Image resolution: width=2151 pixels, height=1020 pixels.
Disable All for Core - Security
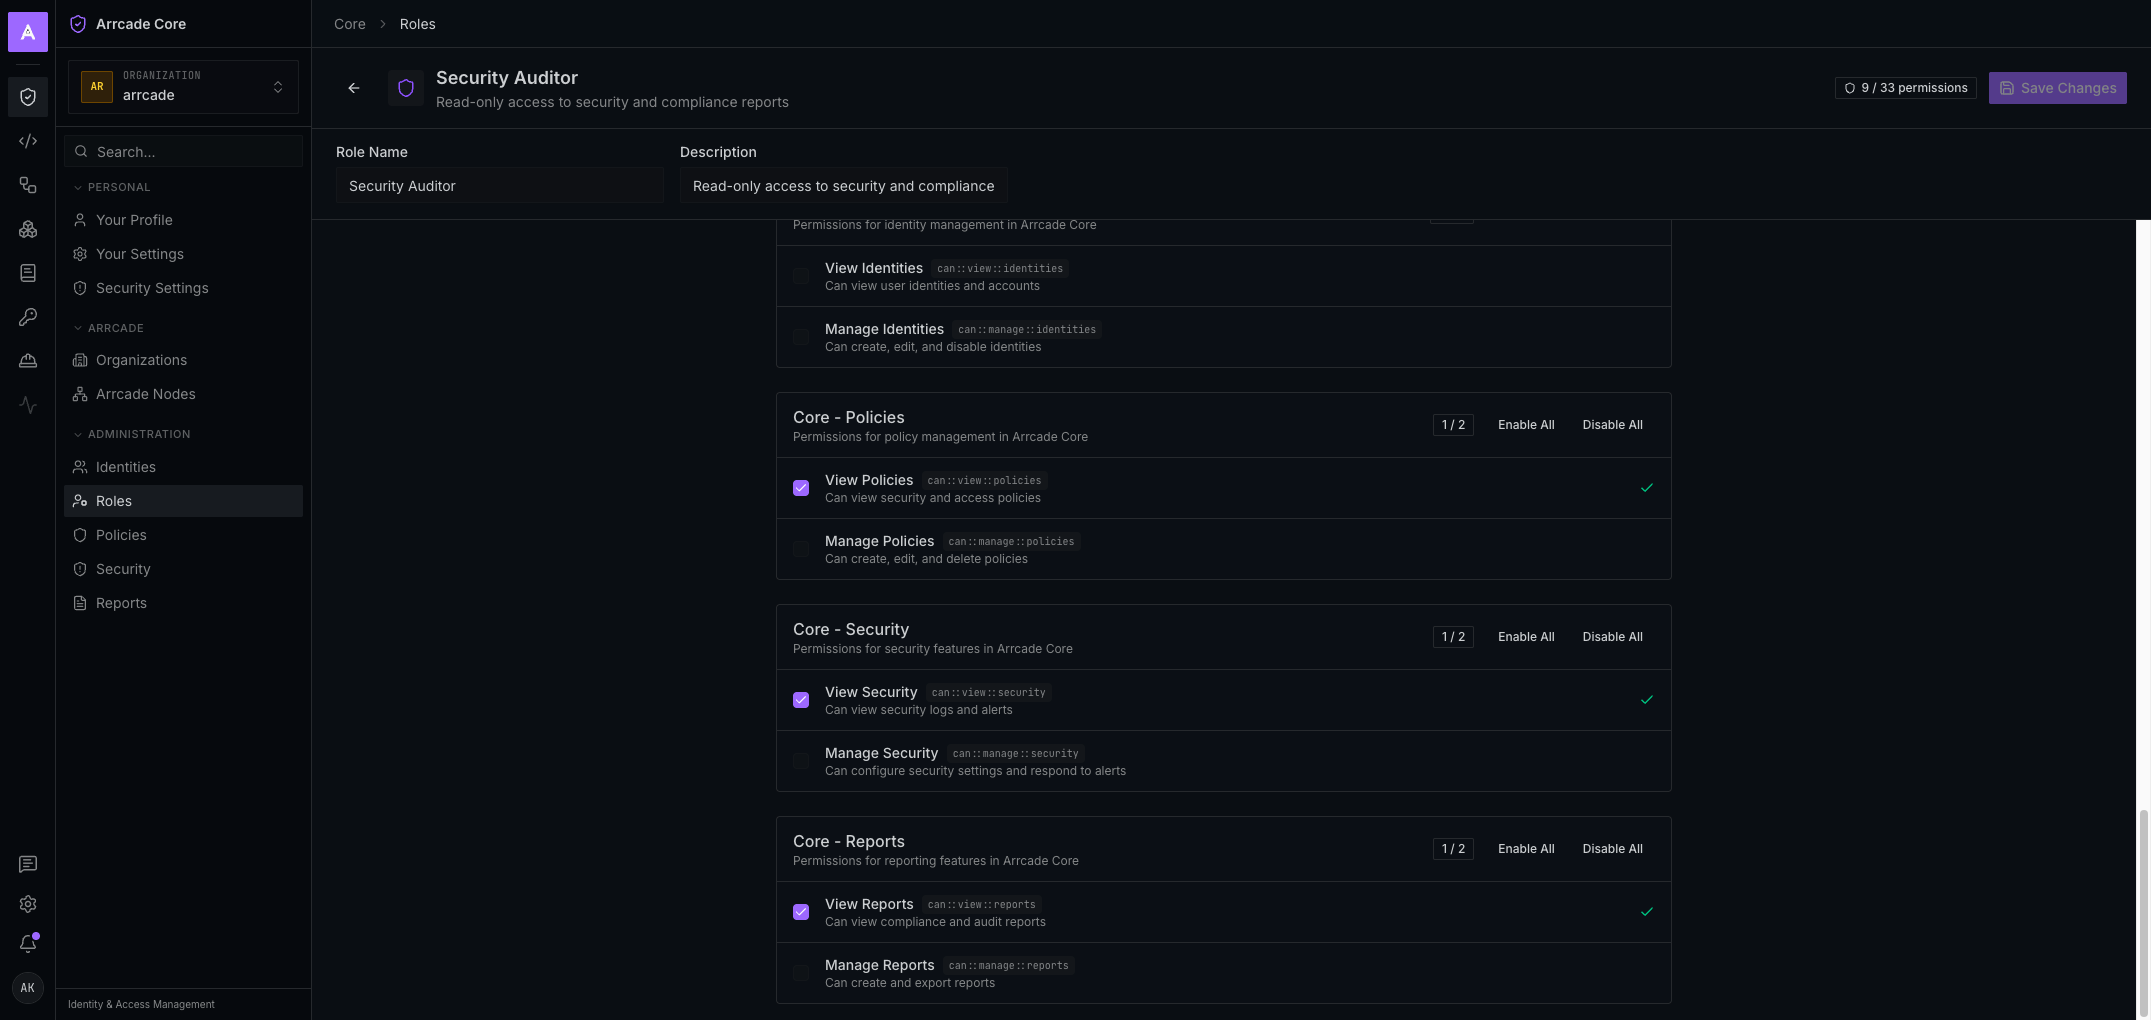[1612, 637]
